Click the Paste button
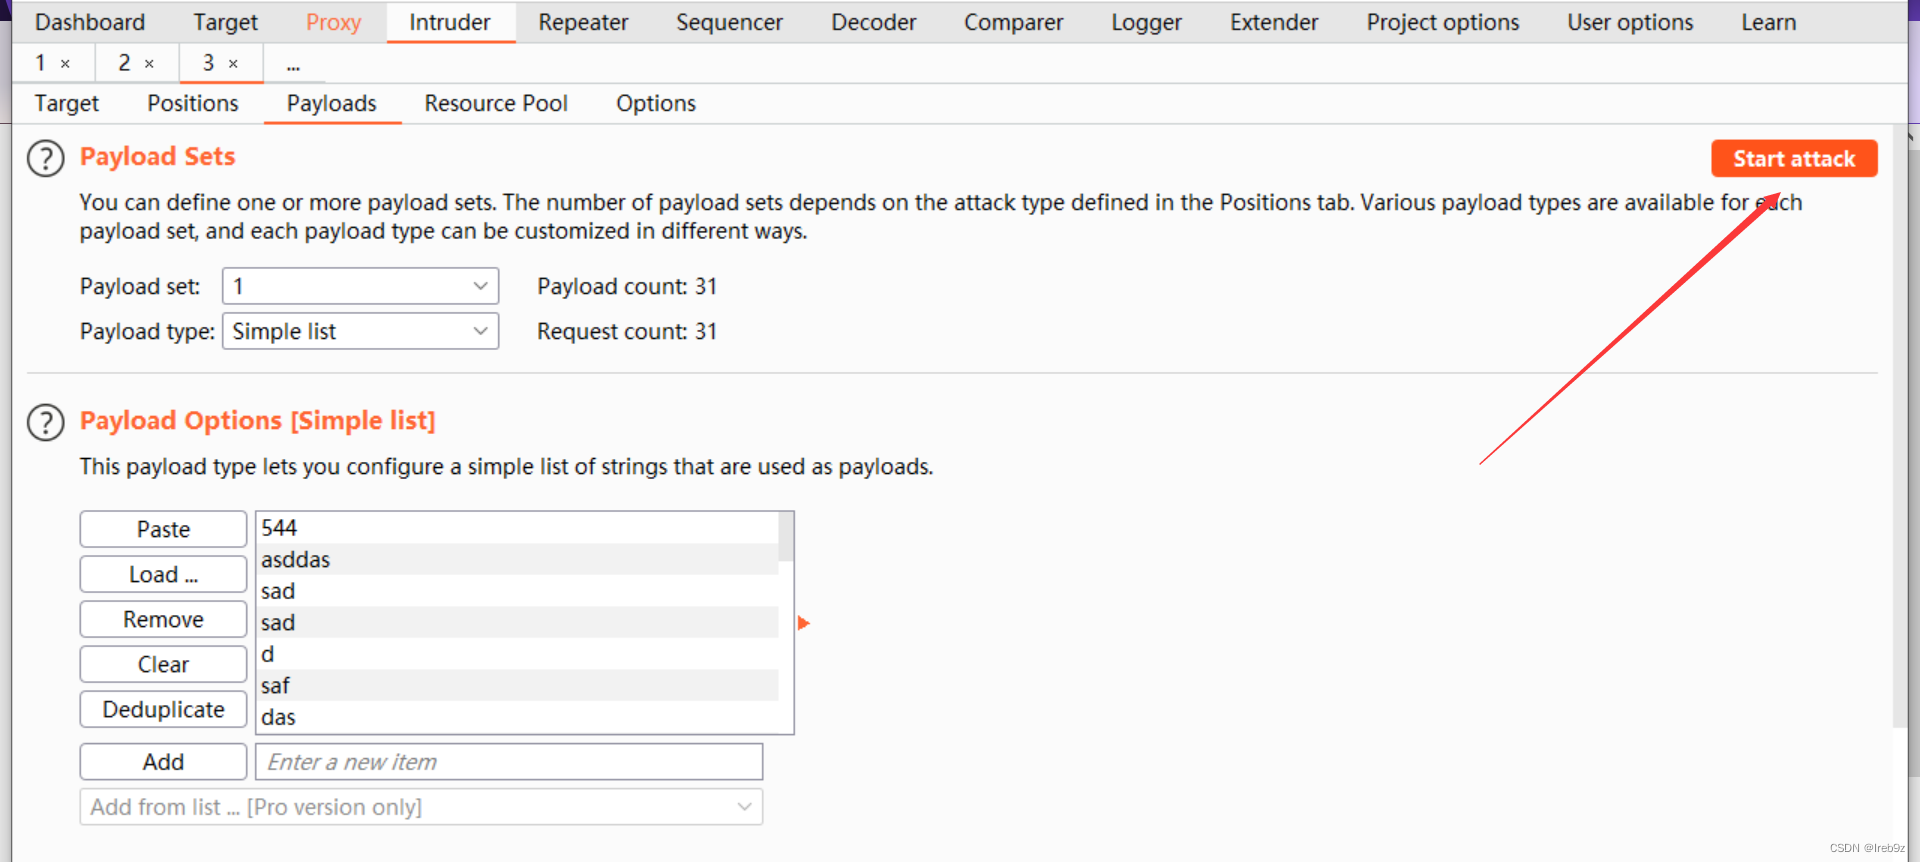Viewport: 1920px width, 862px height. pyautogui.click(x=163, y=529)
